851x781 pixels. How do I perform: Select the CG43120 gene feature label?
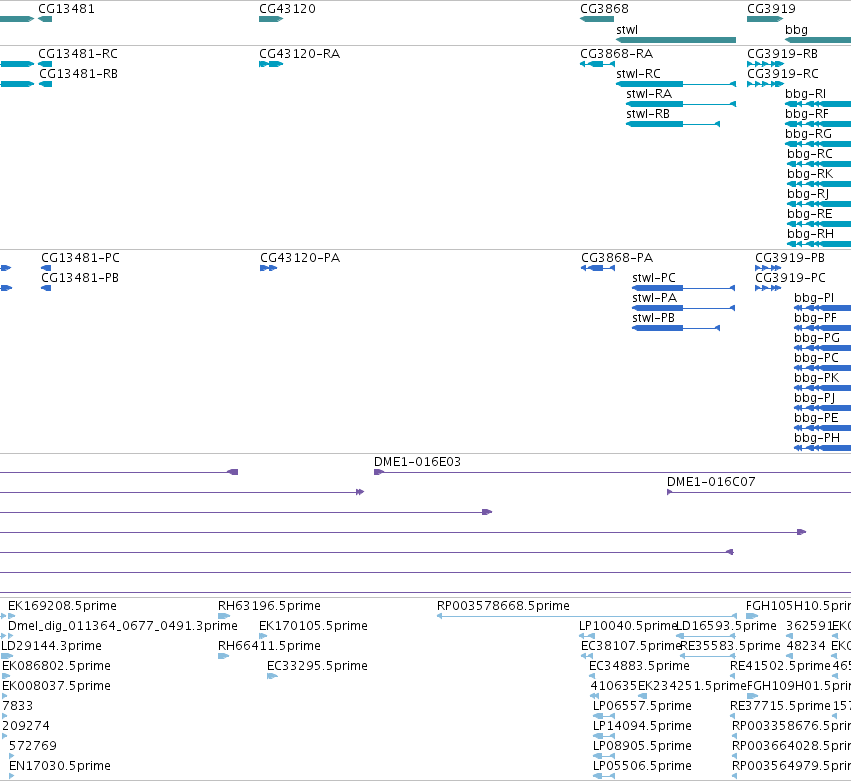pos(287,9)
